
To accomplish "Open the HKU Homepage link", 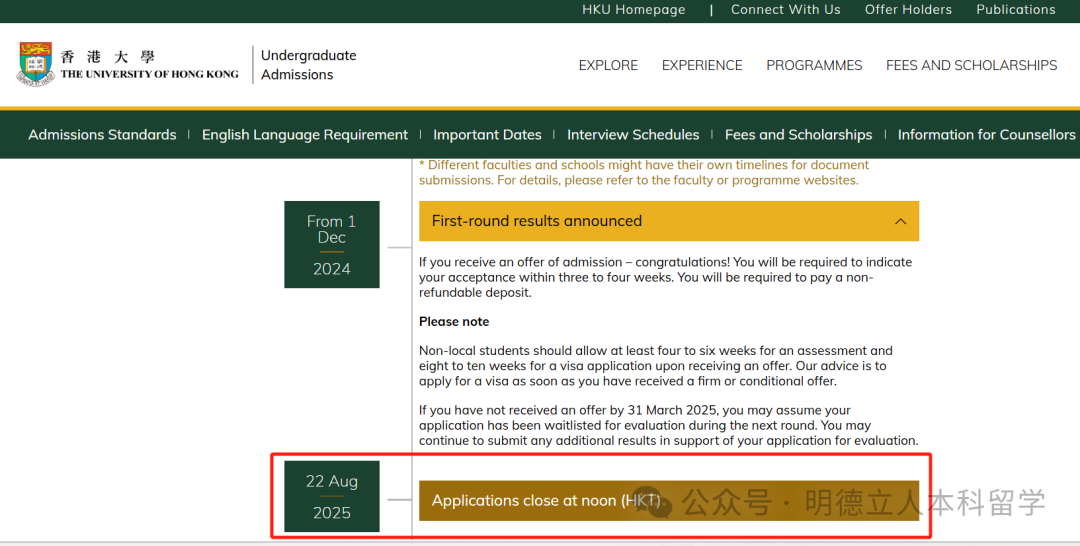I will [x=633, y=10].
